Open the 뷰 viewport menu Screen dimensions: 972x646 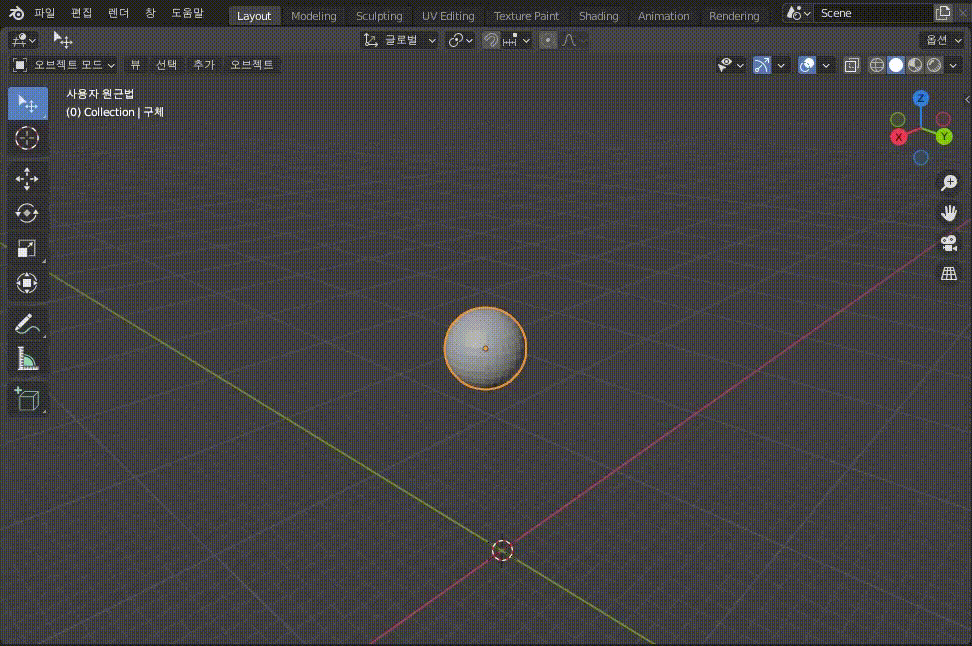tap(135, 64)
